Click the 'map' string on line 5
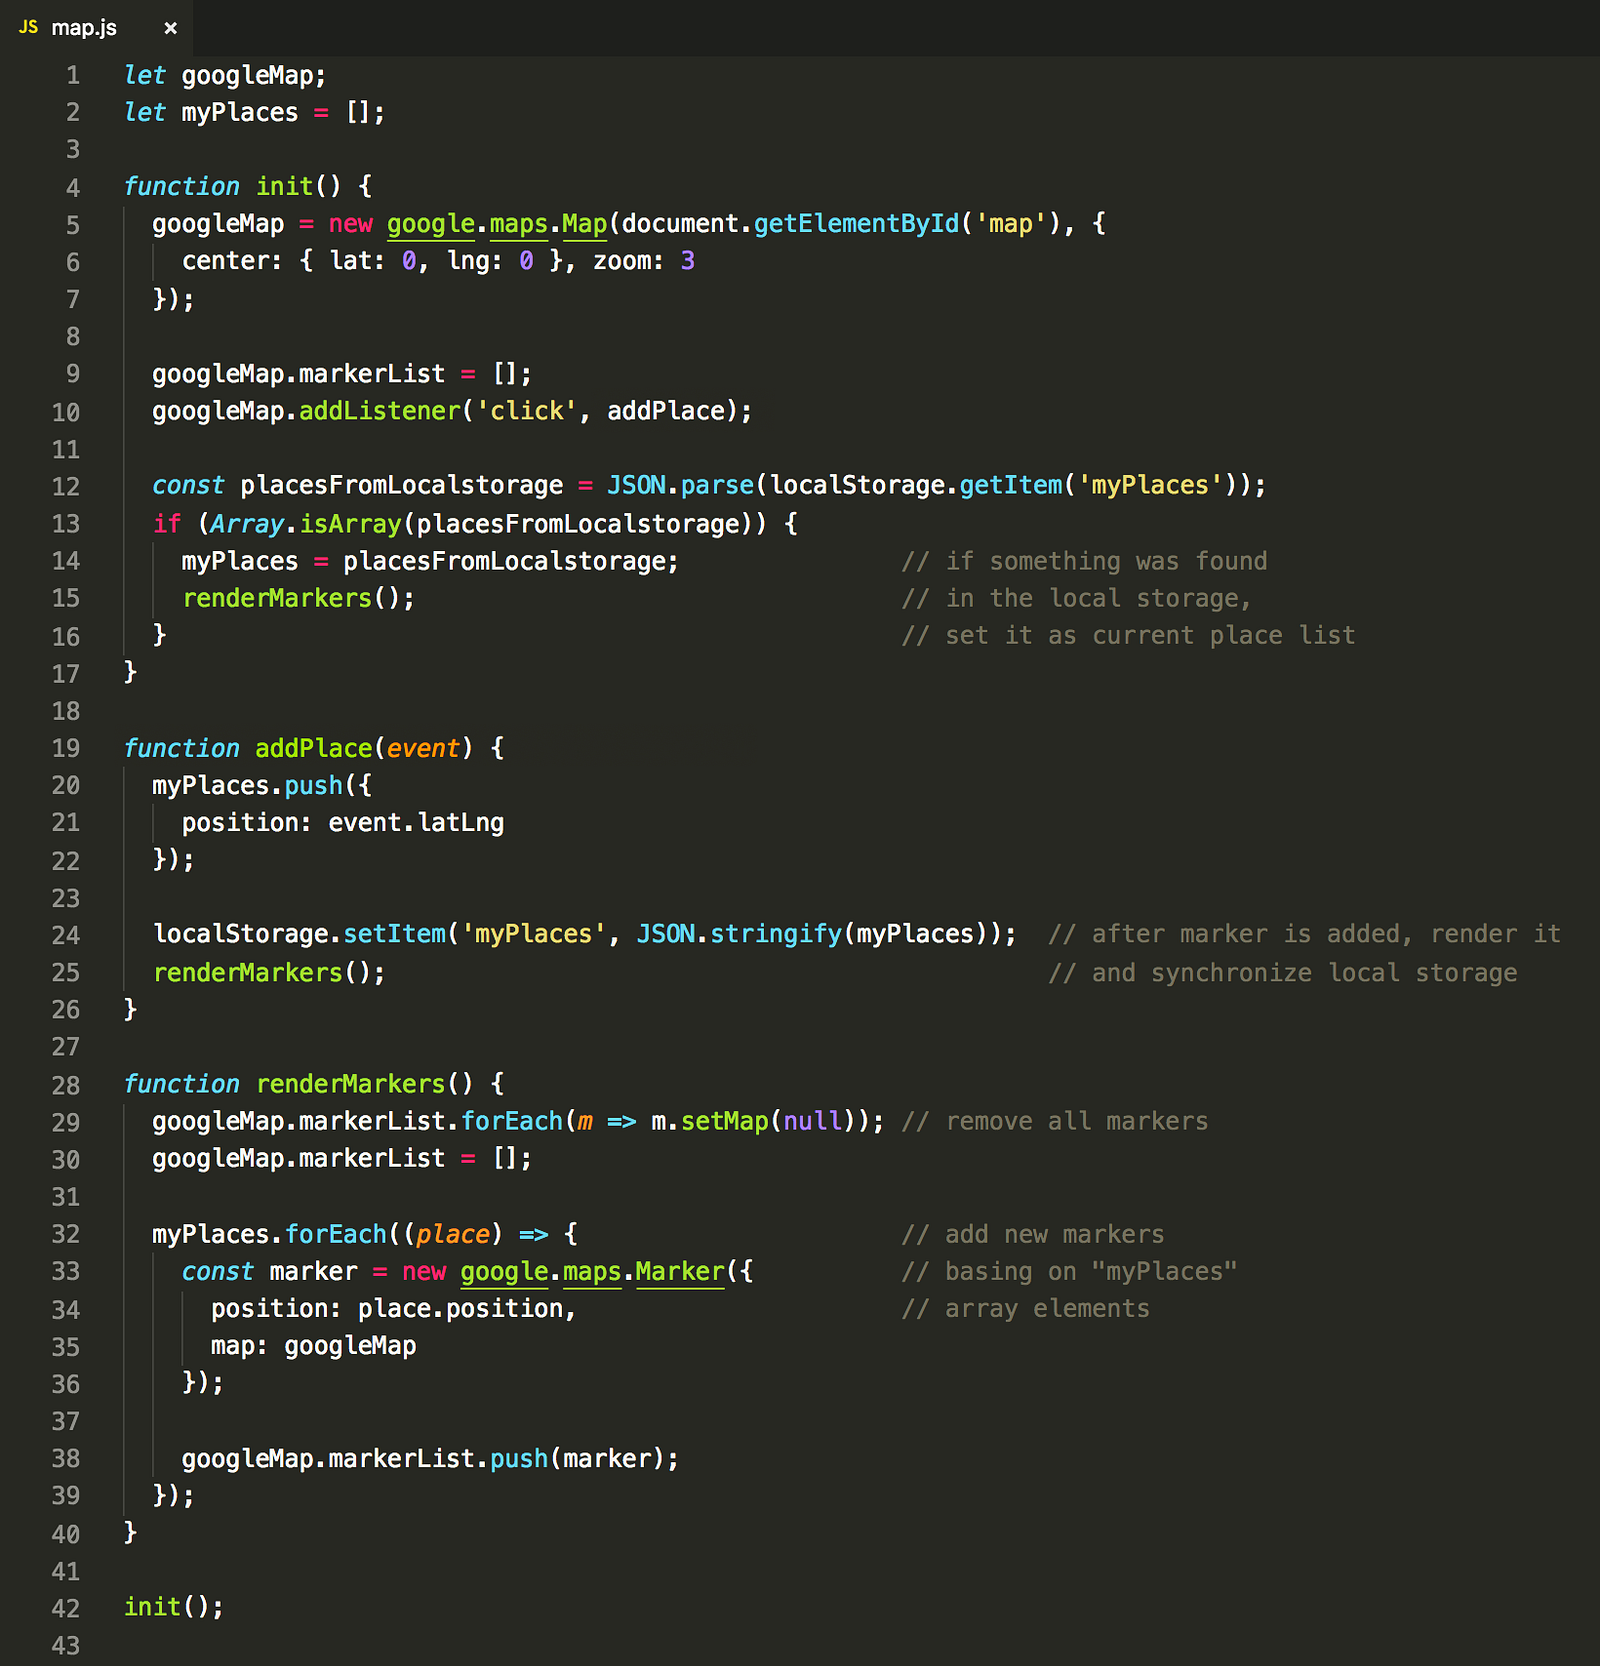The height and width of the screenshot is (1666, 1600). click(1010, 224)
